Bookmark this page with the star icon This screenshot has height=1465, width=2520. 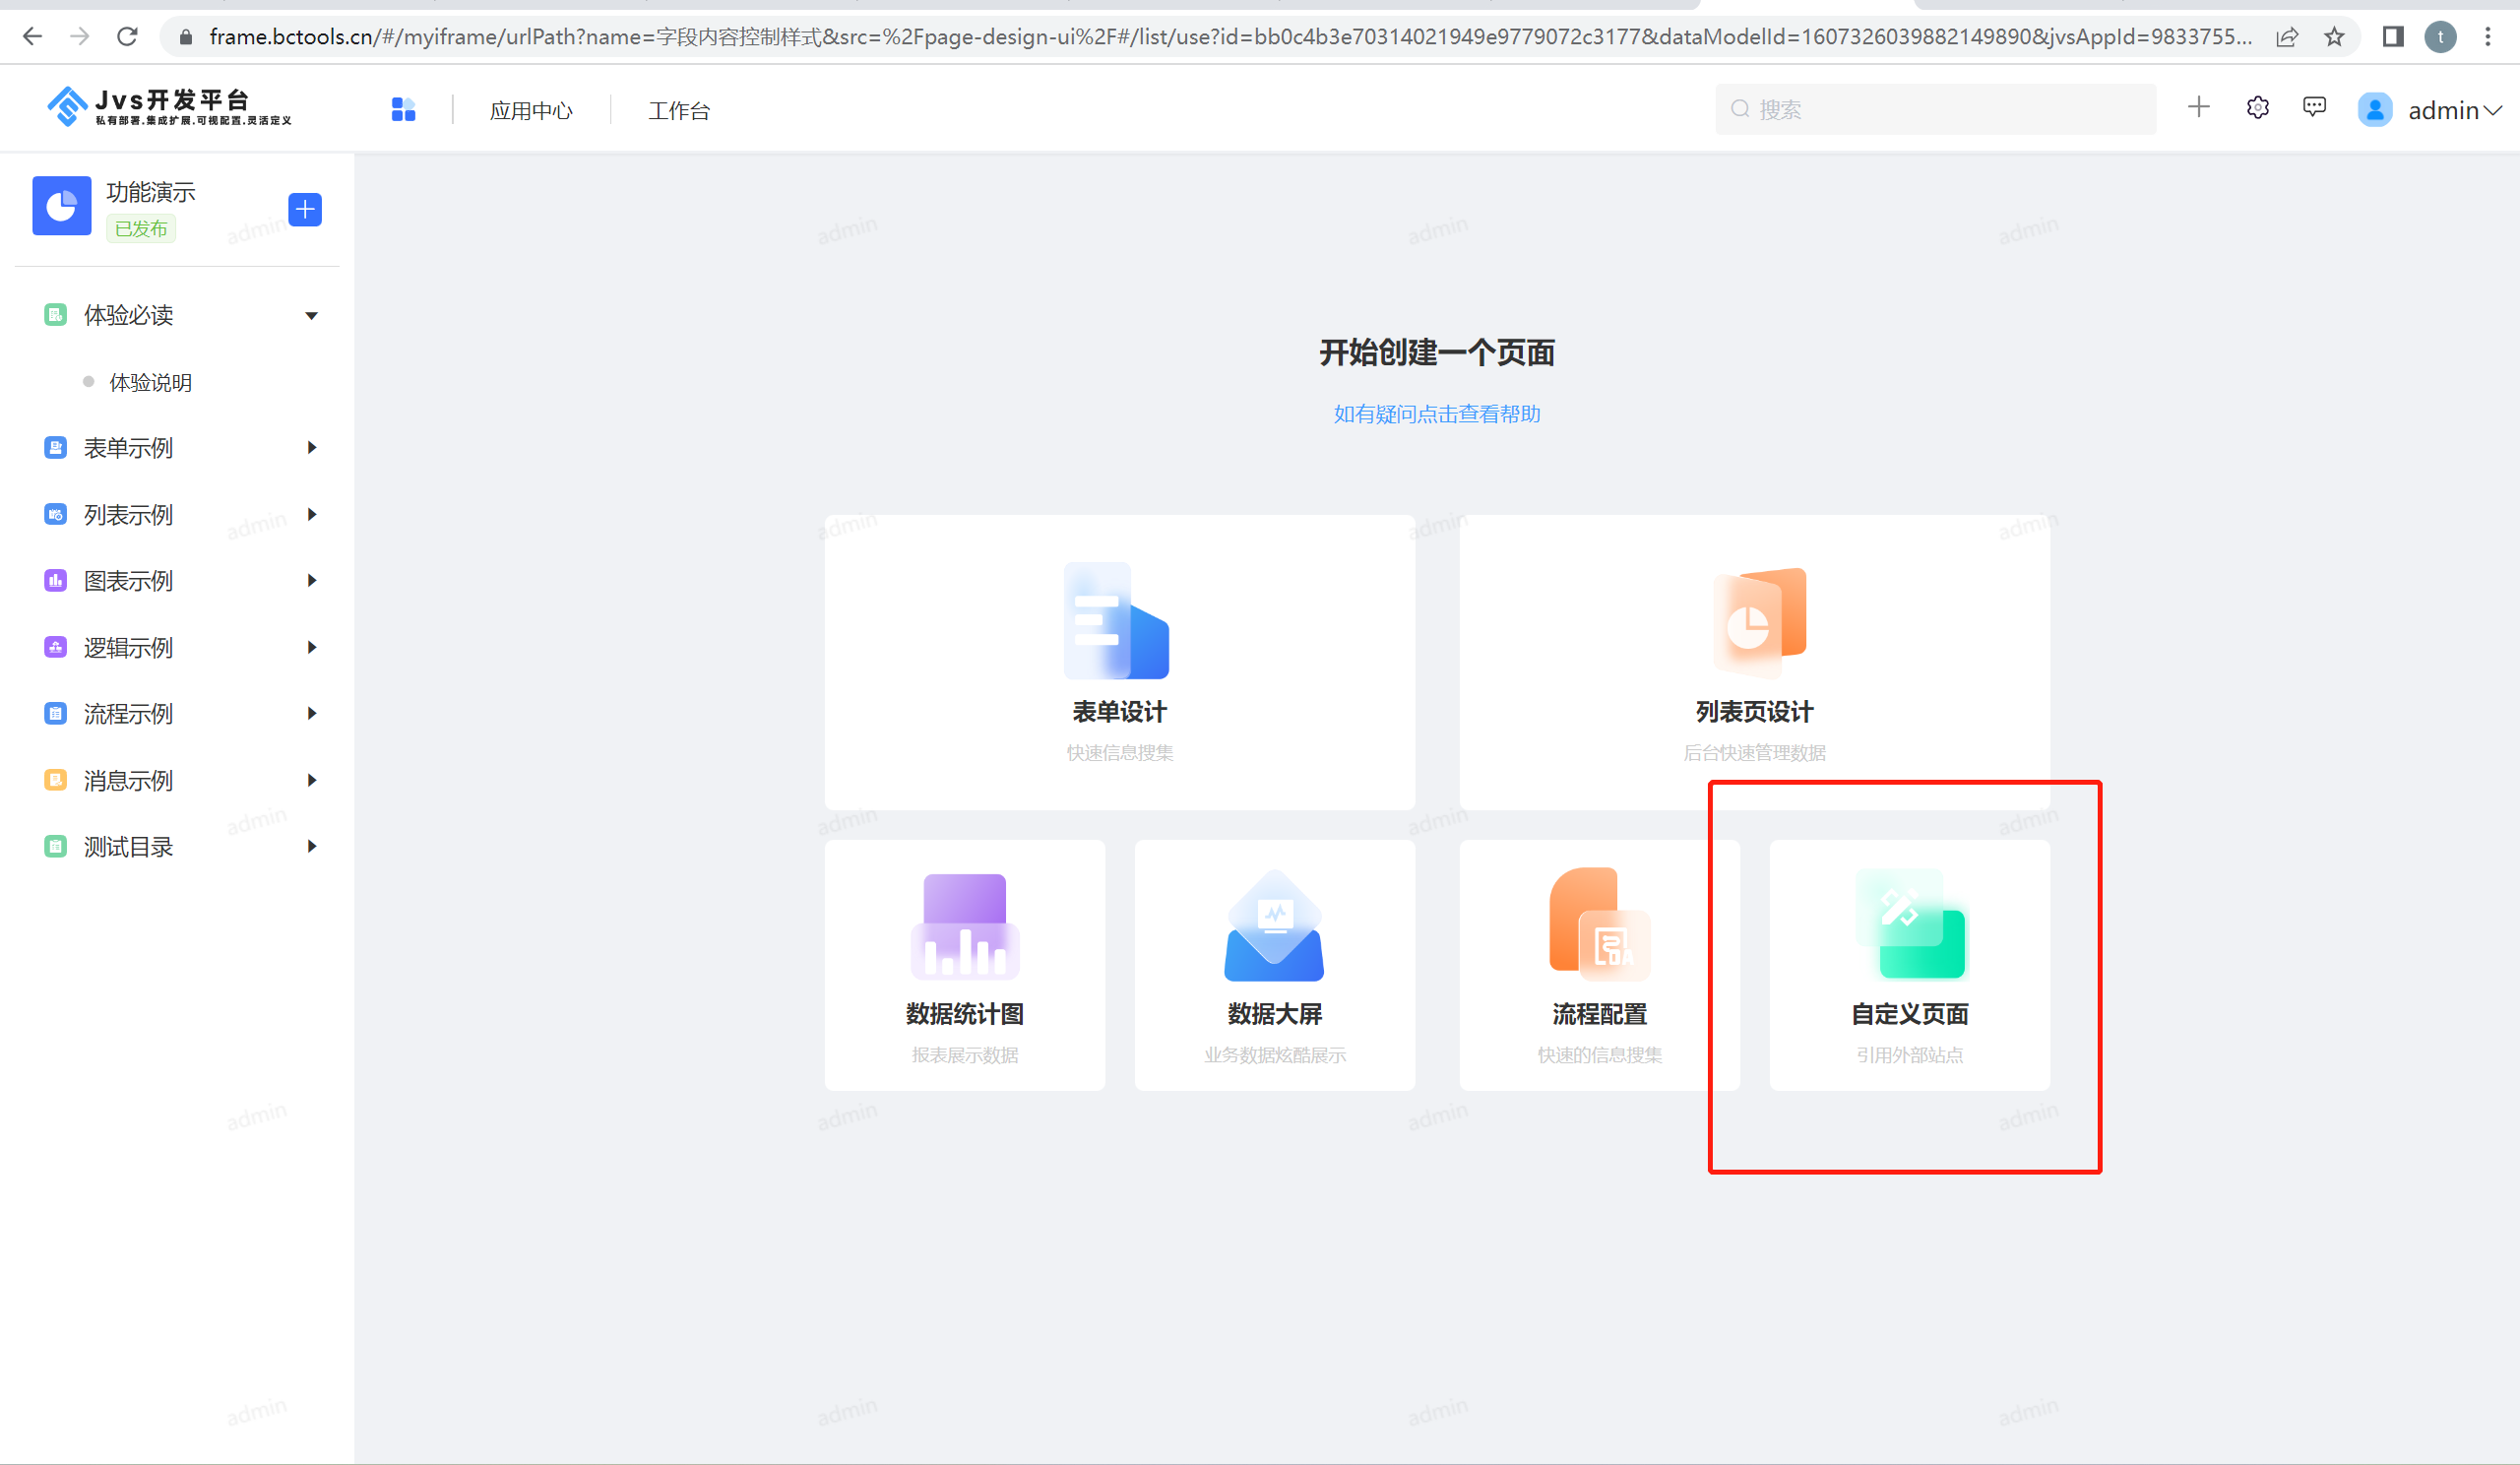pos(2334,37)
